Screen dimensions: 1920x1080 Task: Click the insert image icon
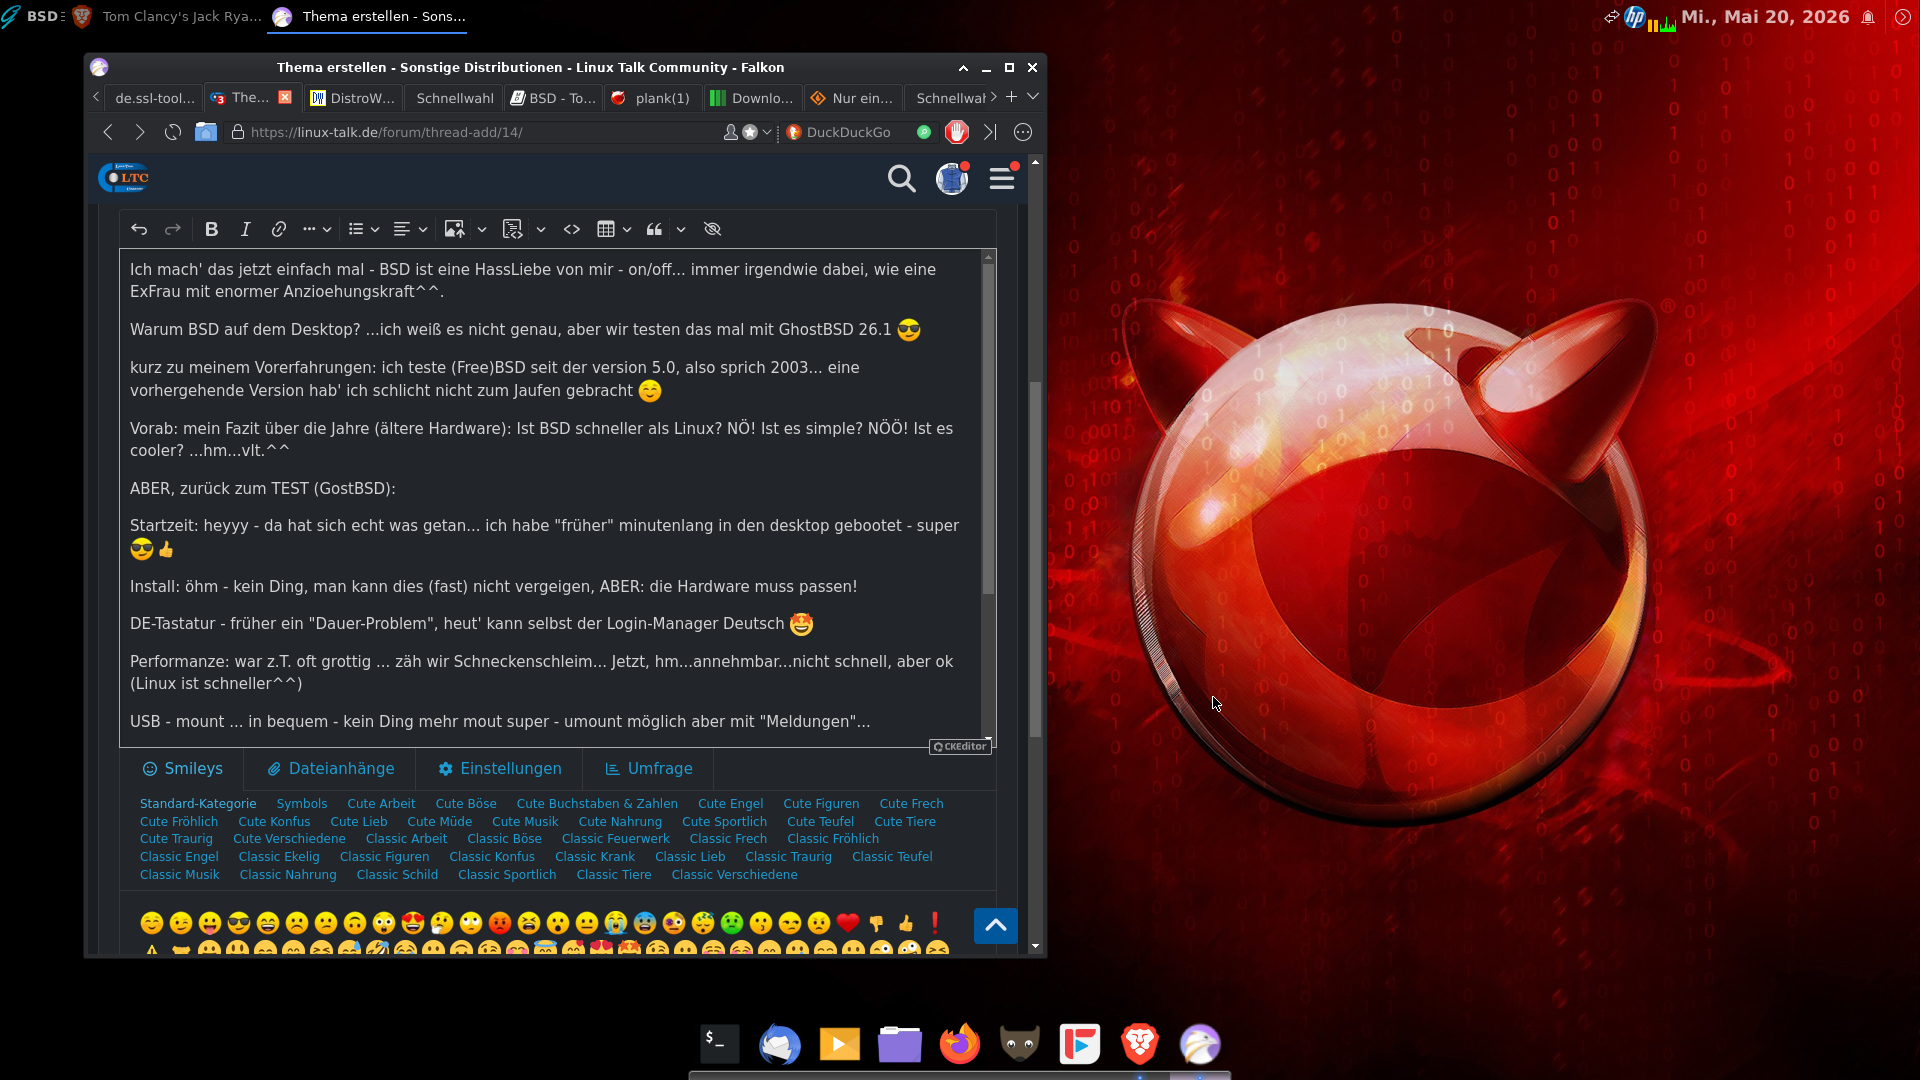click(x=454, y=229)
